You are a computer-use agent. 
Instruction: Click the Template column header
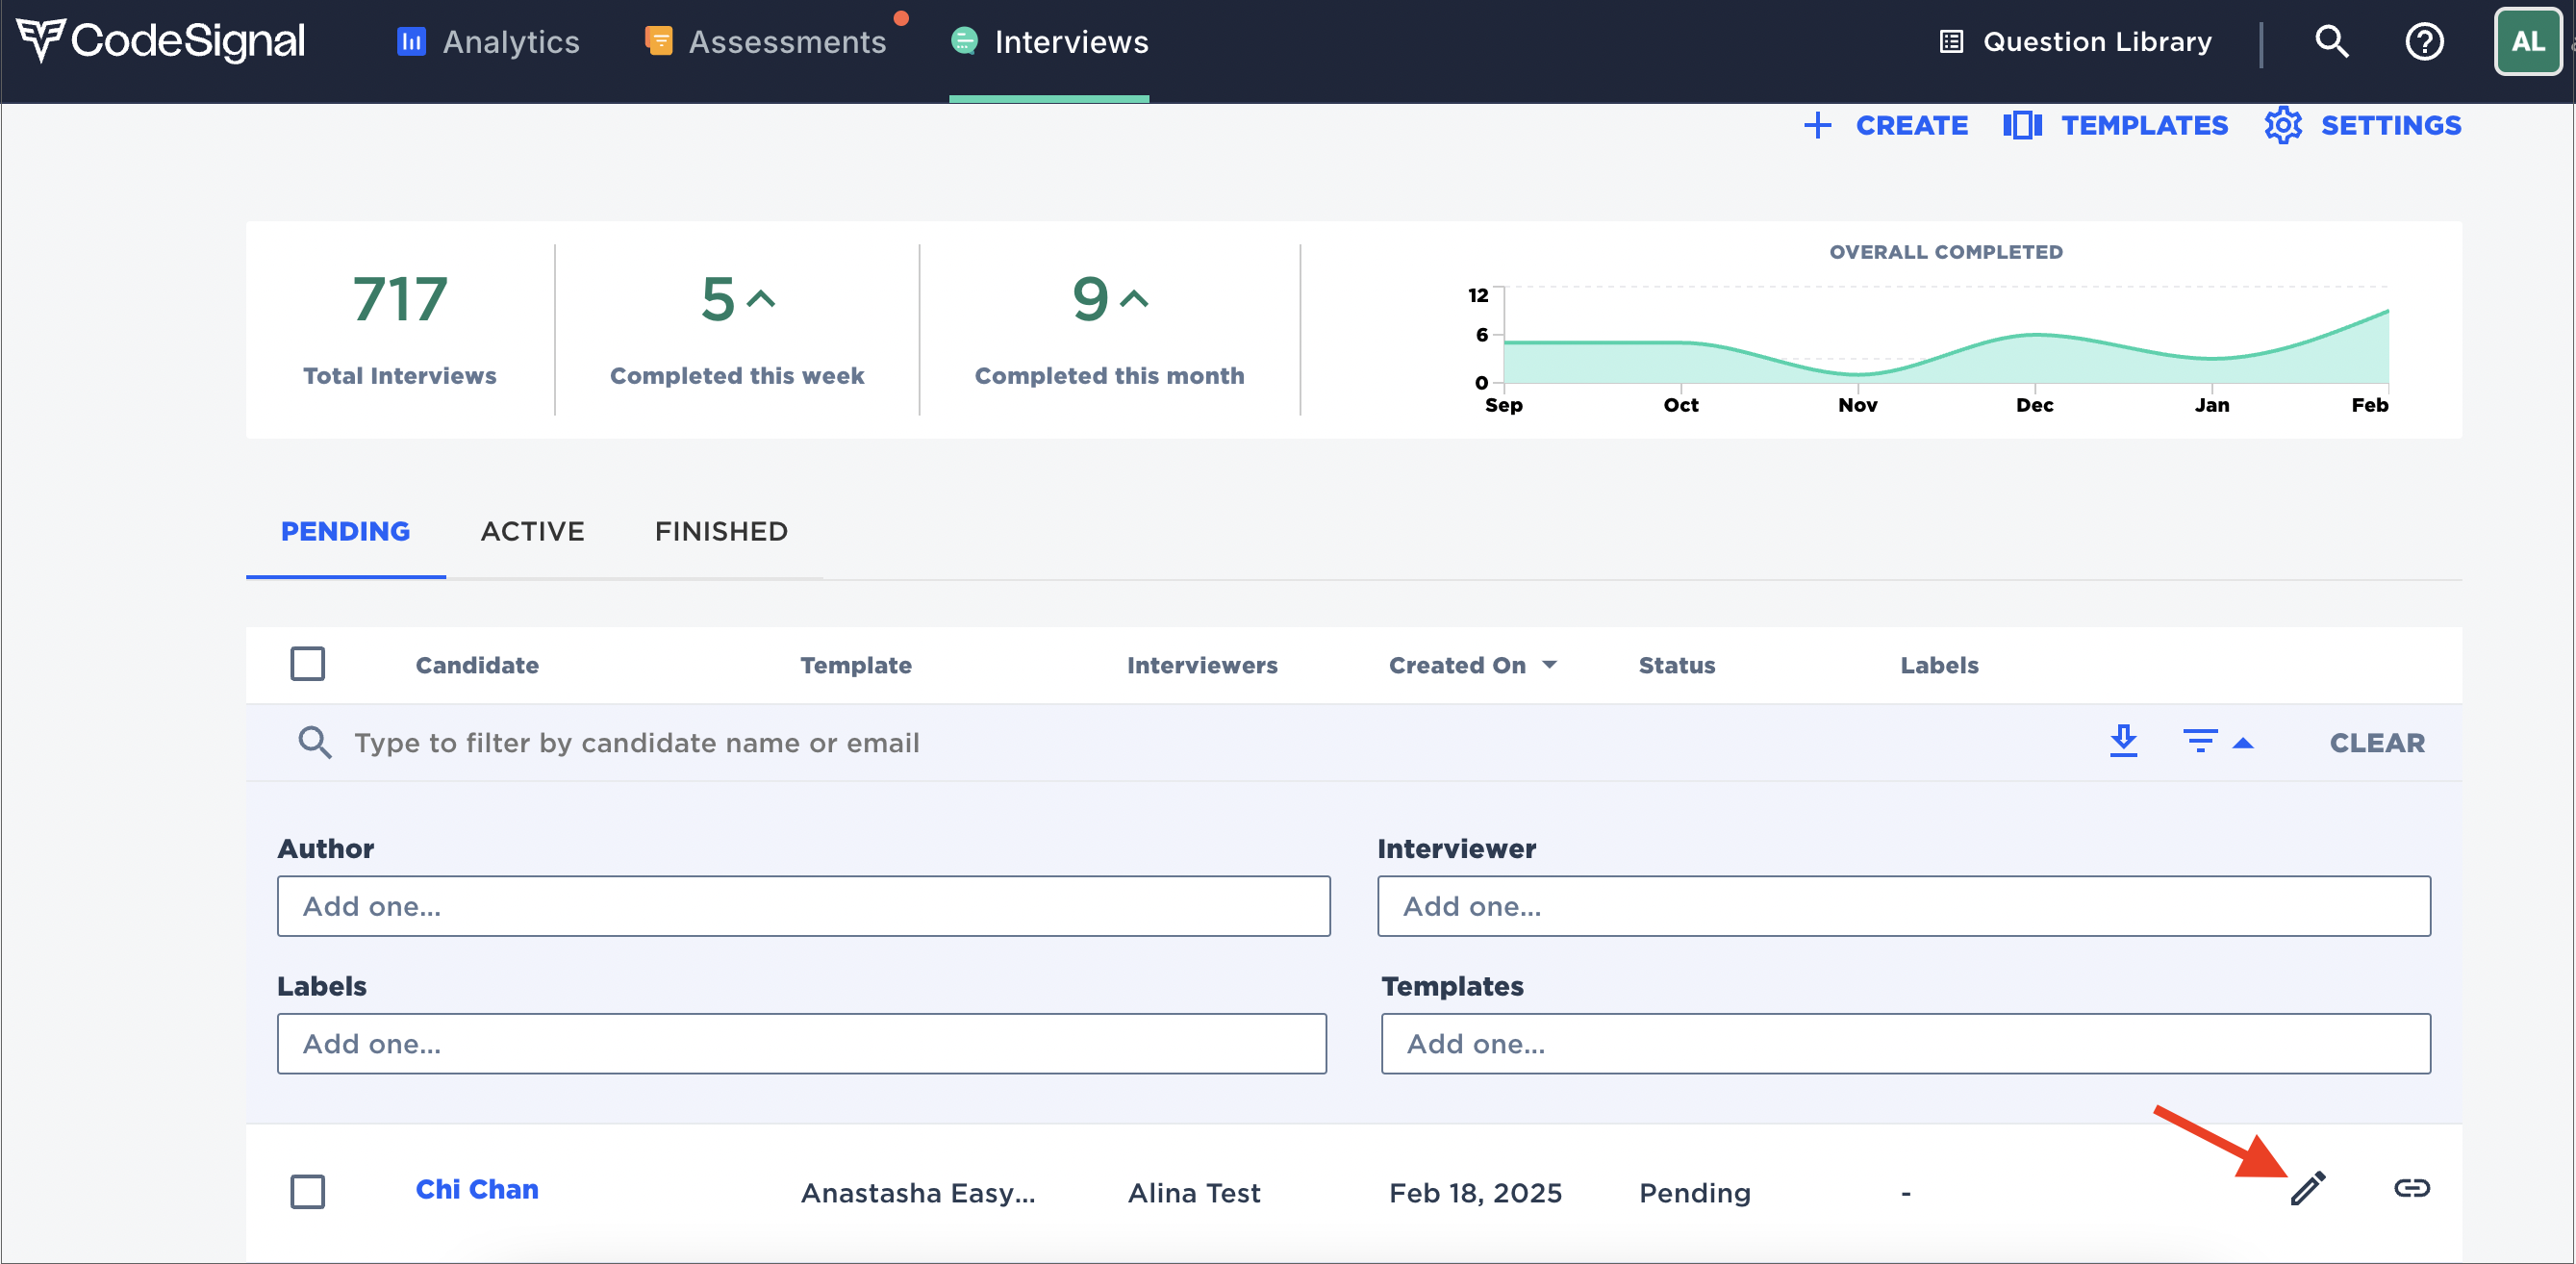(x=855, y=664)
